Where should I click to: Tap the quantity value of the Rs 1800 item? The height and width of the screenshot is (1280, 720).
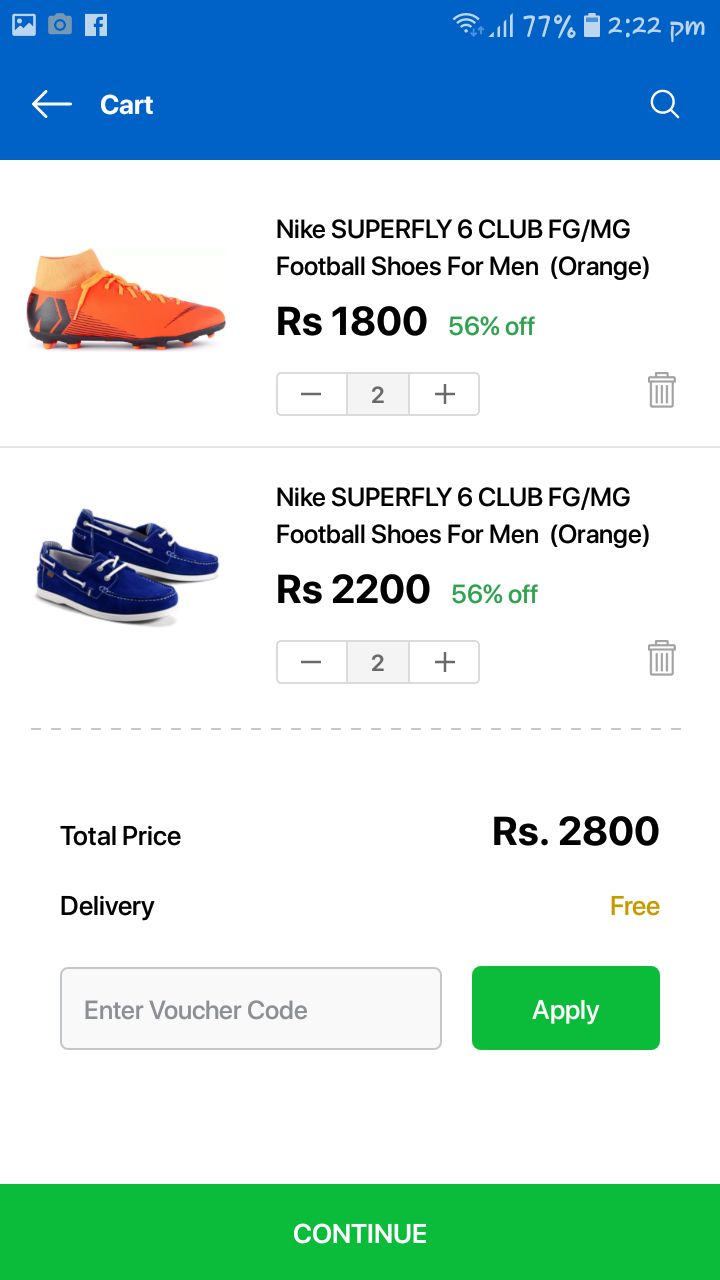click(378, 394)
